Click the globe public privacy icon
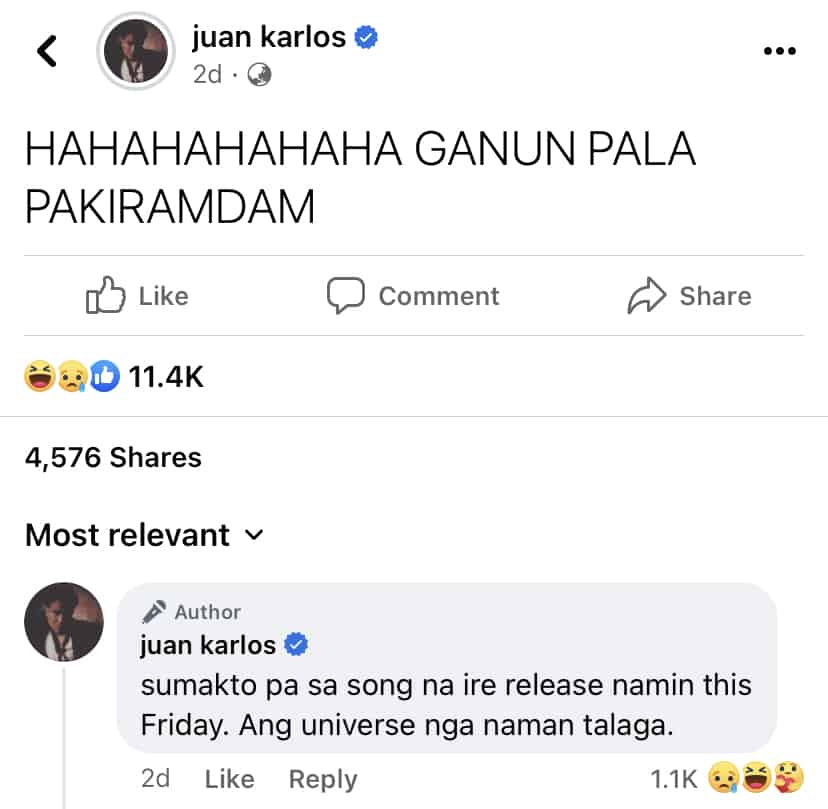 [x=259, y=74]
